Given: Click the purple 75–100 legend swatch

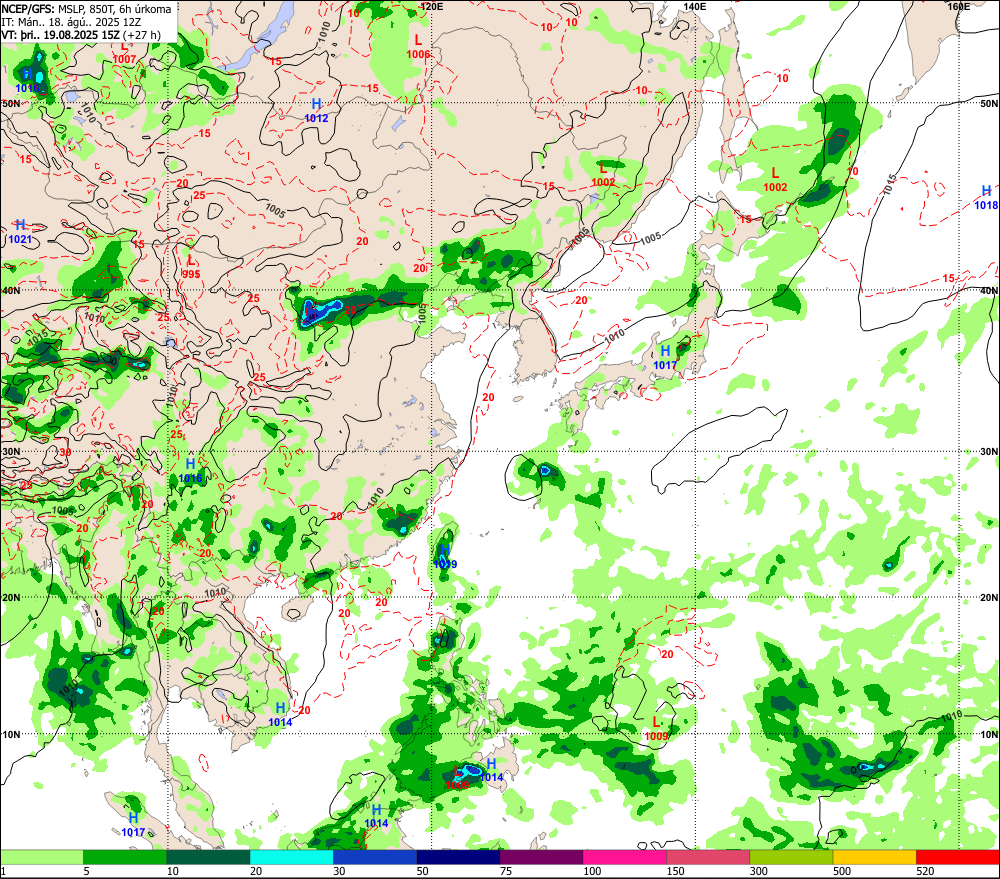Looking at the screenshot, I should (541, 857).
